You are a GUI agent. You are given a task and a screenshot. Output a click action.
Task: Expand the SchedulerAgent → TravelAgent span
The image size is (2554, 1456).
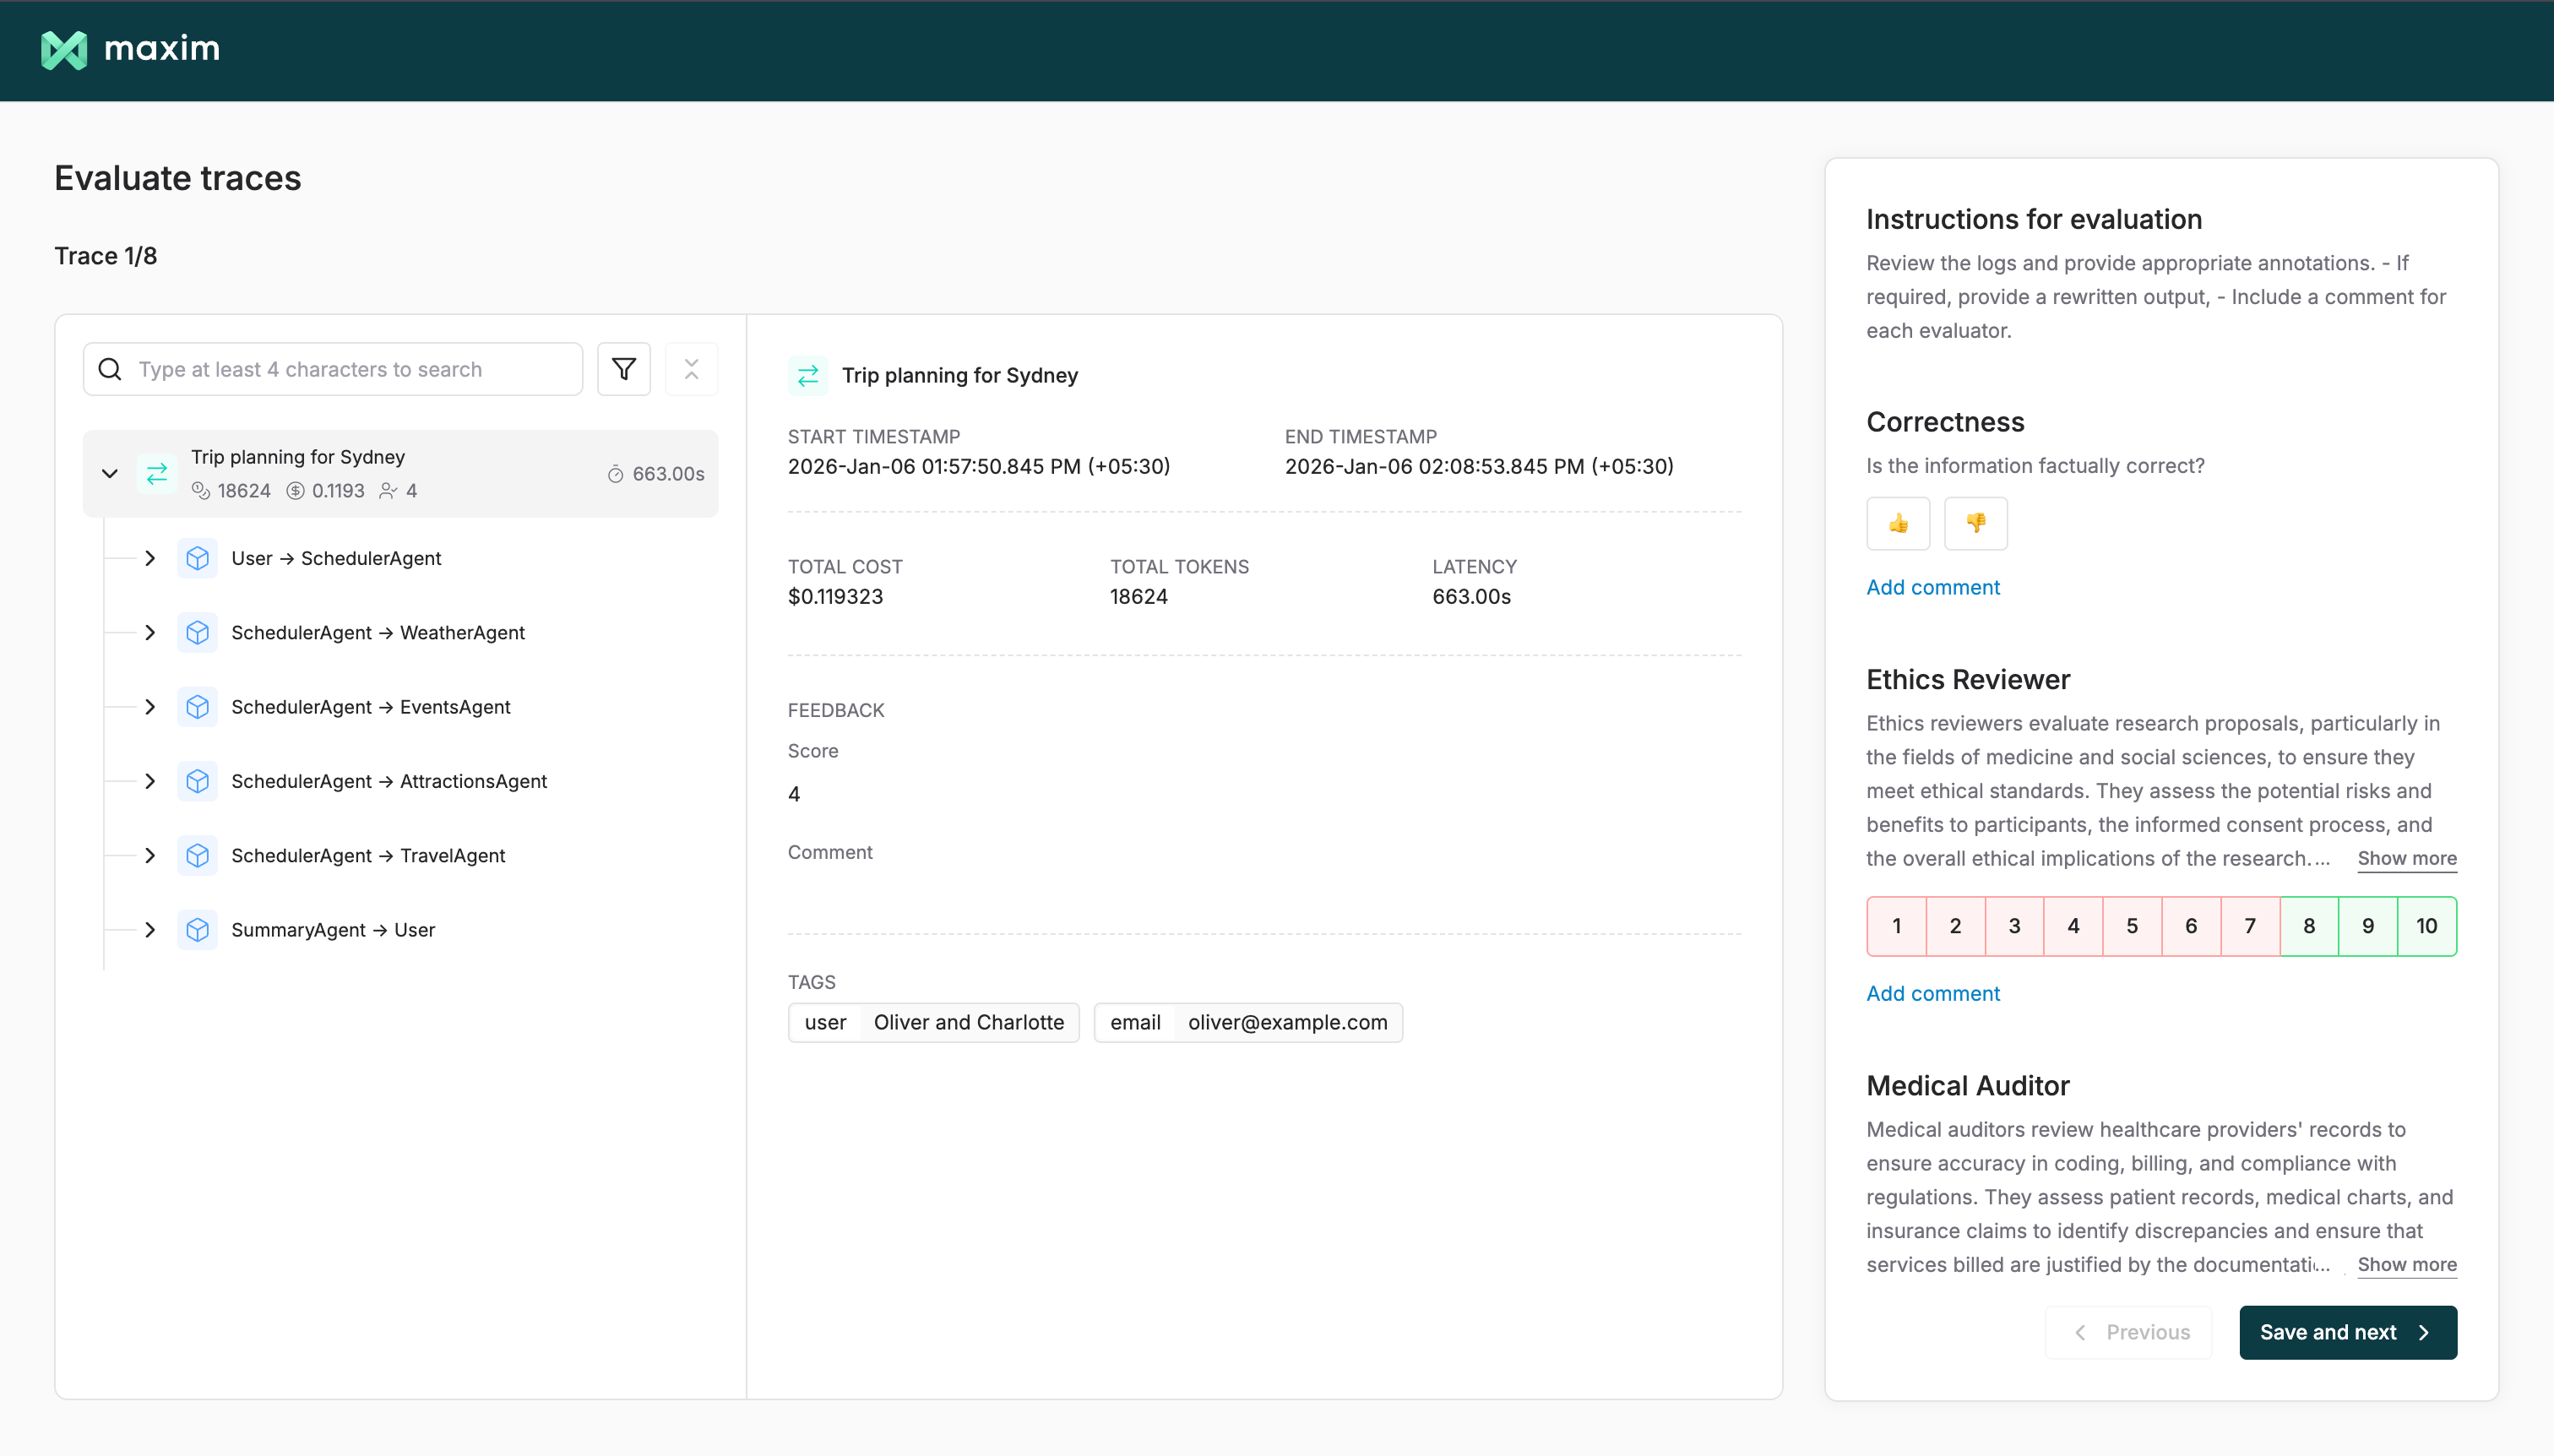point(150,855)
